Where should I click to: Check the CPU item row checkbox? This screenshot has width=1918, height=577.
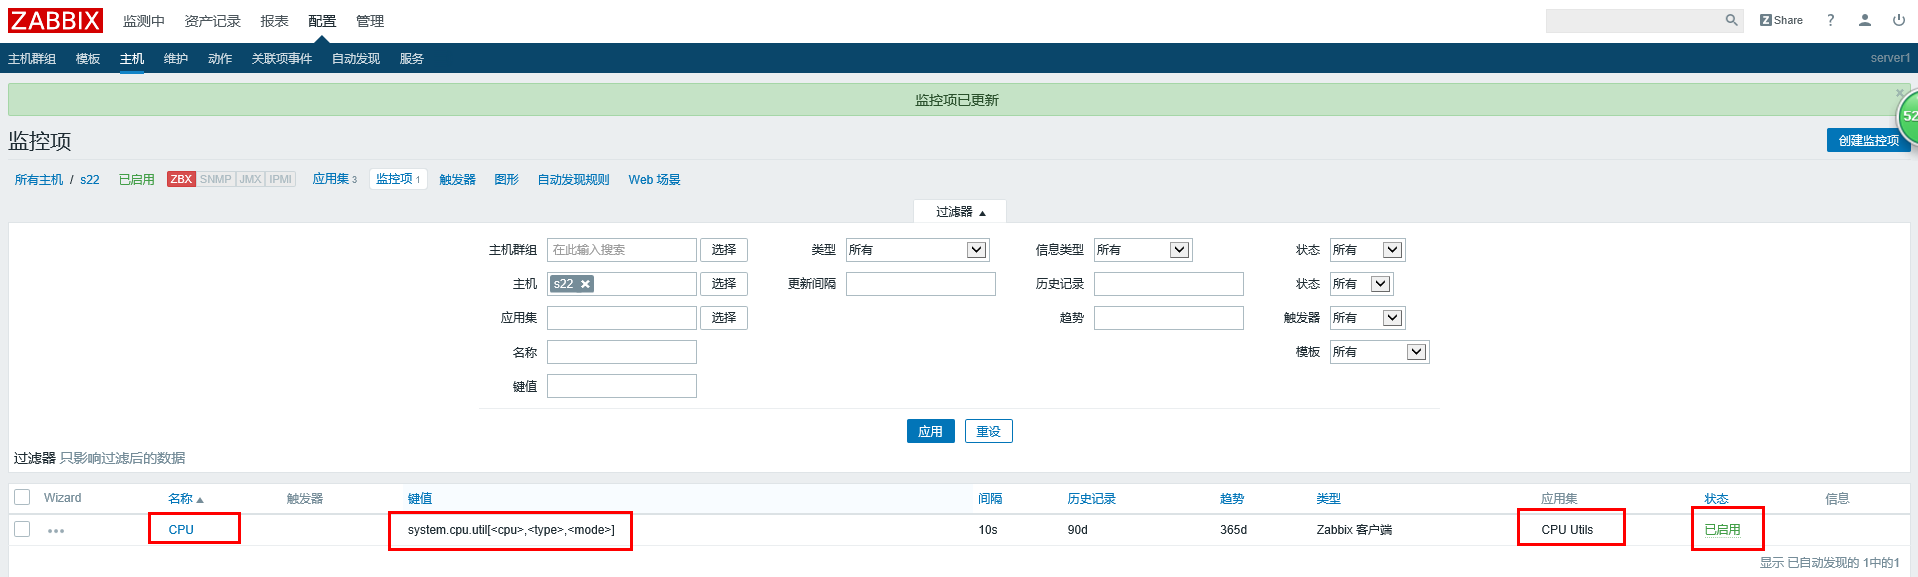click(22, 529)
